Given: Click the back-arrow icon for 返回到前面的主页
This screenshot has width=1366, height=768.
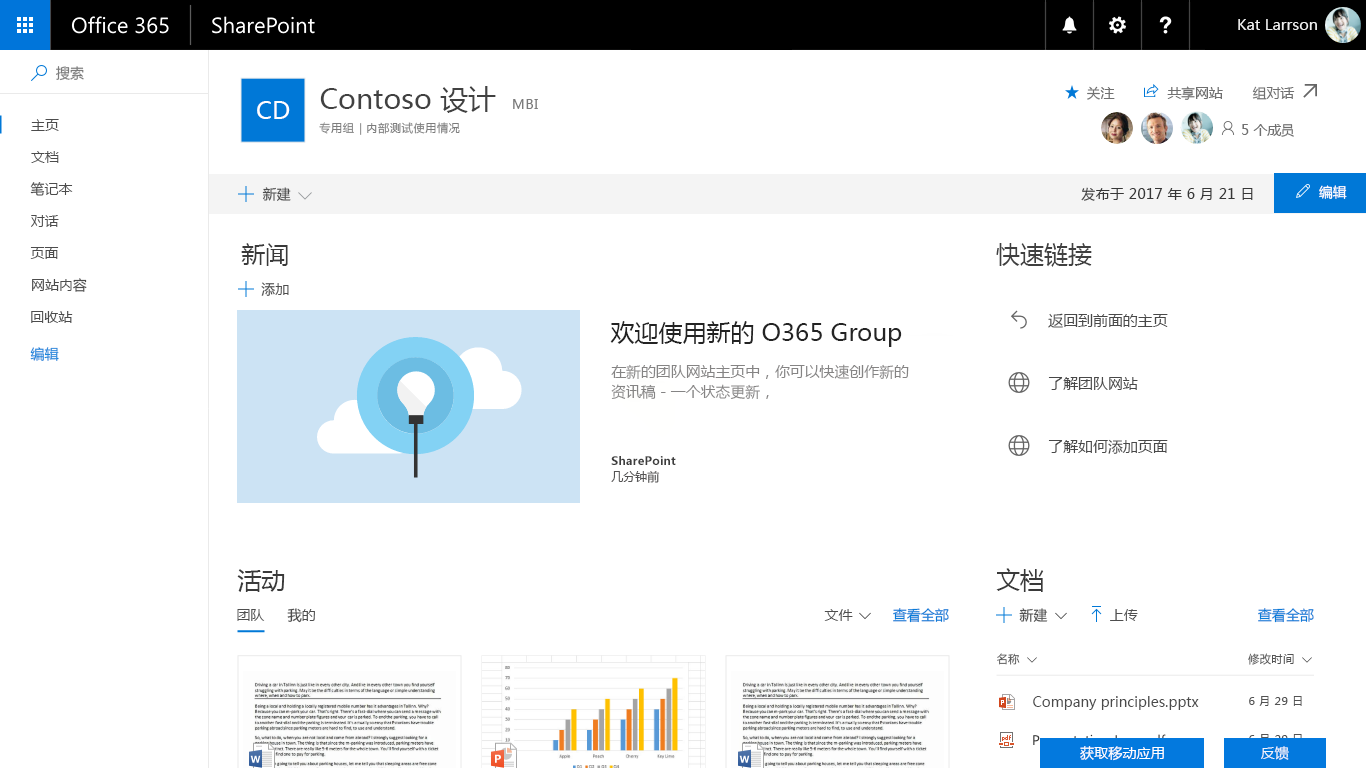Looking at the screenshot, I should coord(1019,320).
